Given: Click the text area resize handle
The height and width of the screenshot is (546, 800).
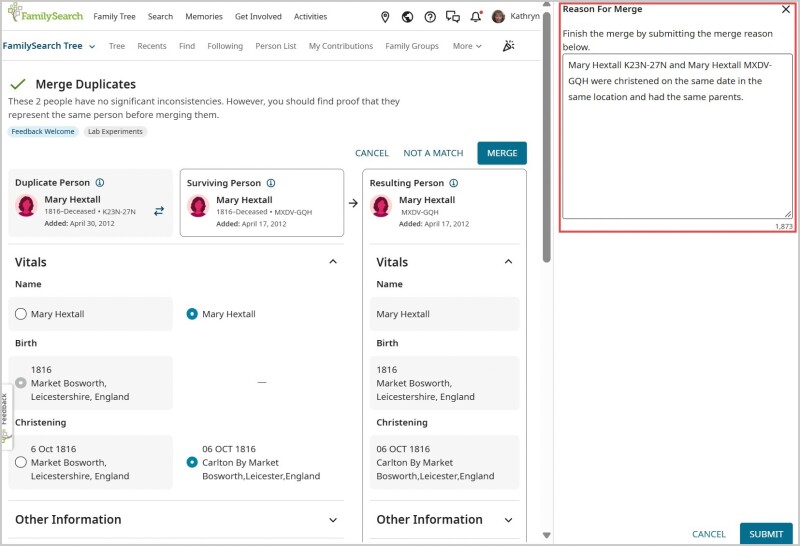Looking at the screenshot, I should [x=788, y=214].
